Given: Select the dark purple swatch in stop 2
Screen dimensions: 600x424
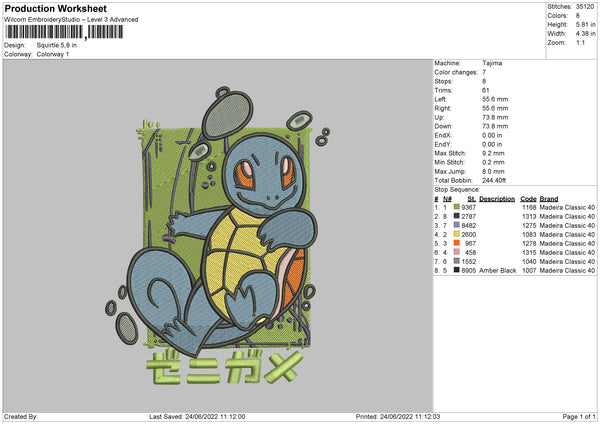Looking at the screenshot, I should coord(457,216).
